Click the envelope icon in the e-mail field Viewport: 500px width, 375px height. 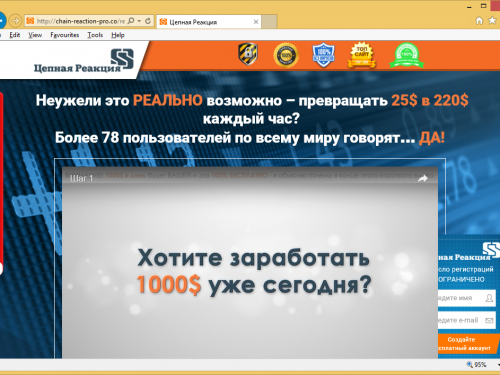click(489, 320)
